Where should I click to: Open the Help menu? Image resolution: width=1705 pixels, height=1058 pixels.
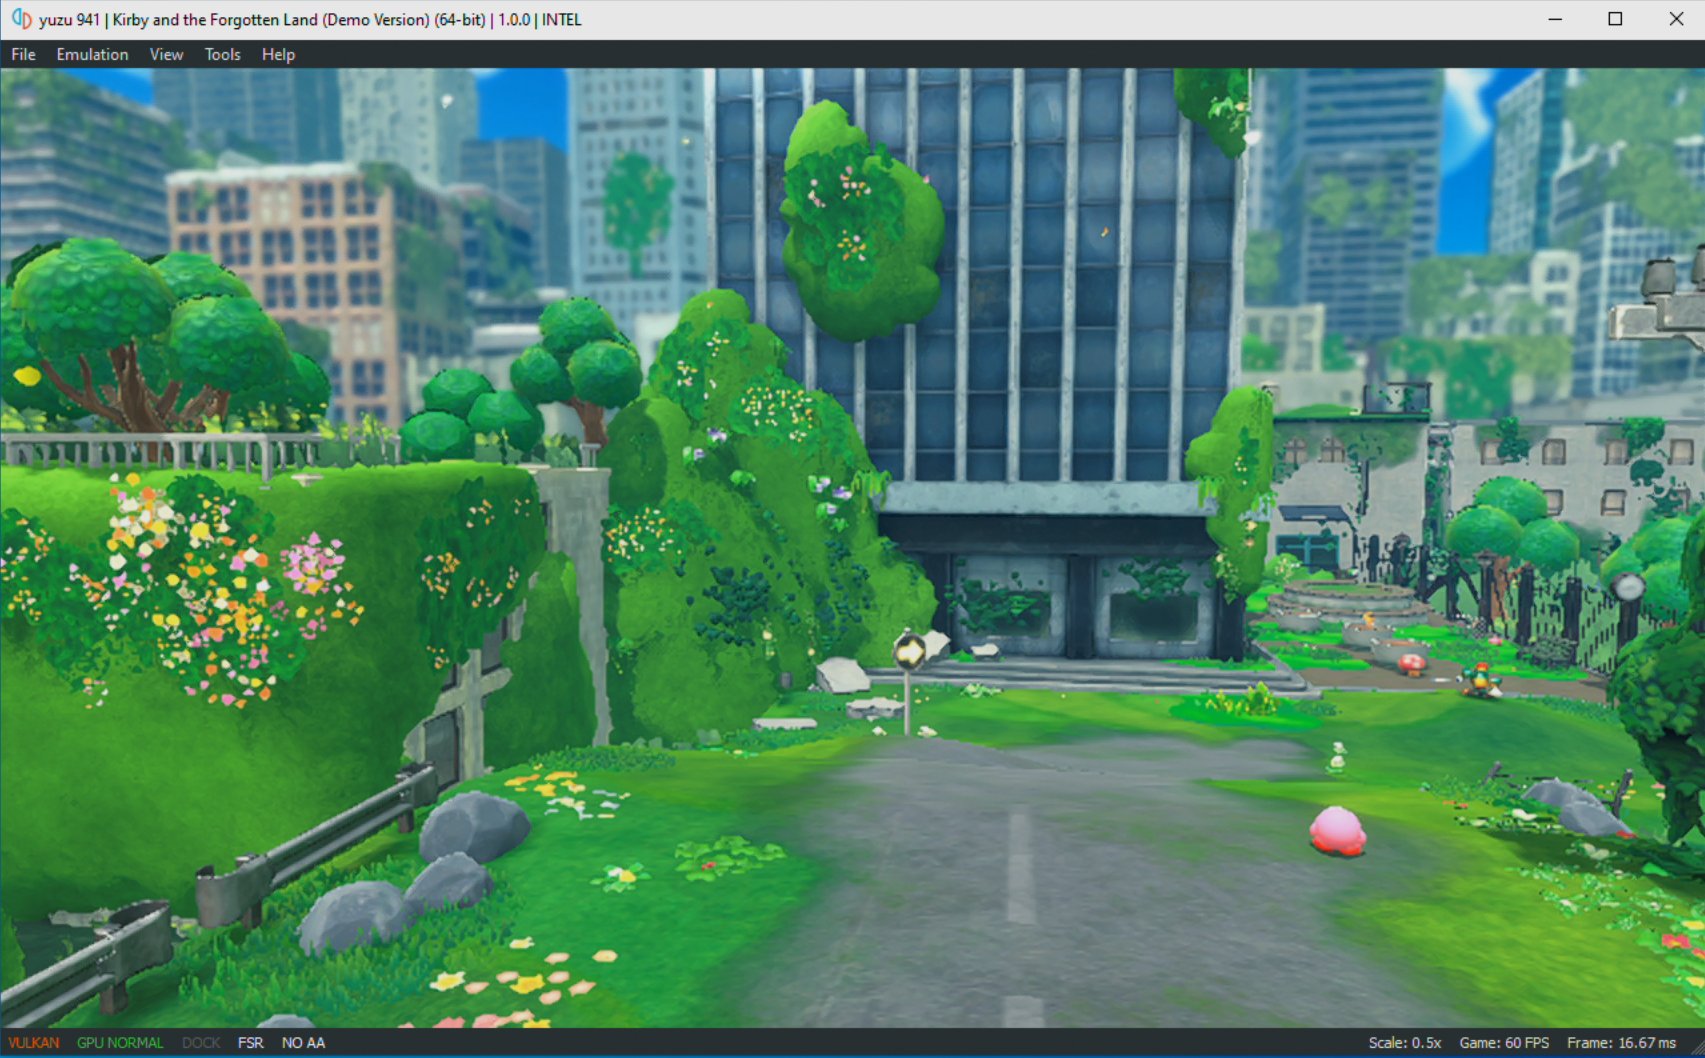278,54
